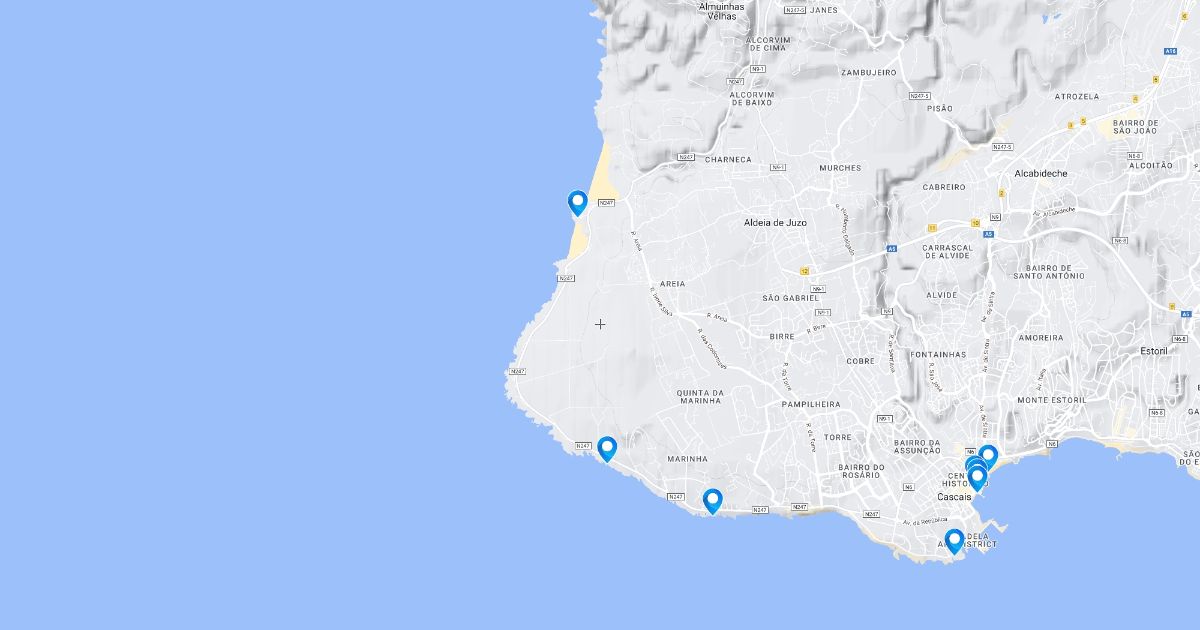Screen dimensions: 1200x630
Task: Click the front pin over Centro Histórico
Action: [x=978, y=479]
